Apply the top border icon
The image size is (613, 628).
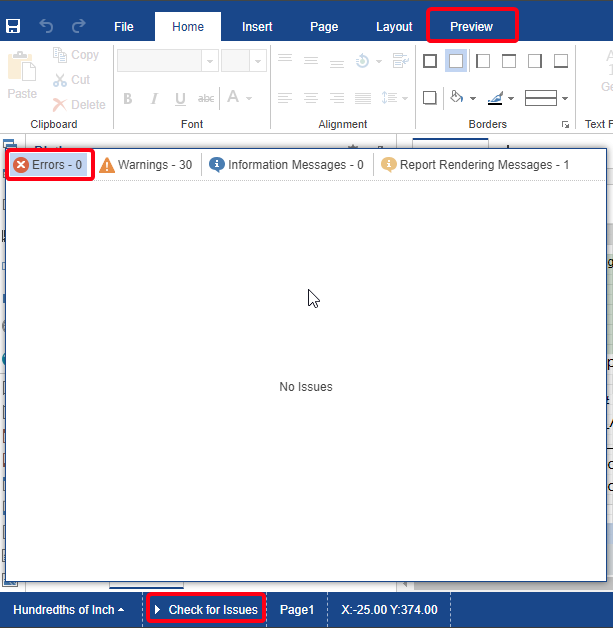coord(508,61)
